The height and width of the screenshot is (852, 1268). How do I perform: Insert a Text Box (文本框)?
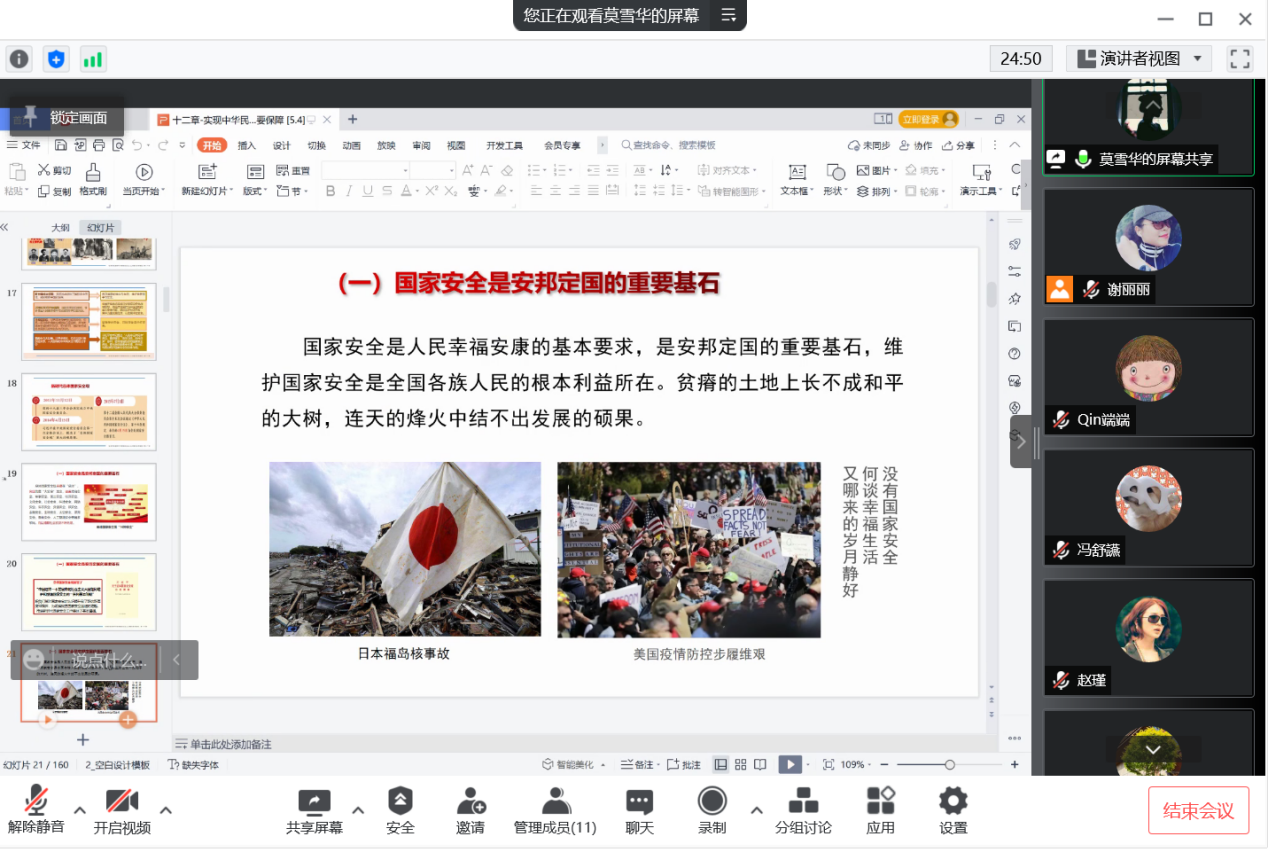point(797,180)
